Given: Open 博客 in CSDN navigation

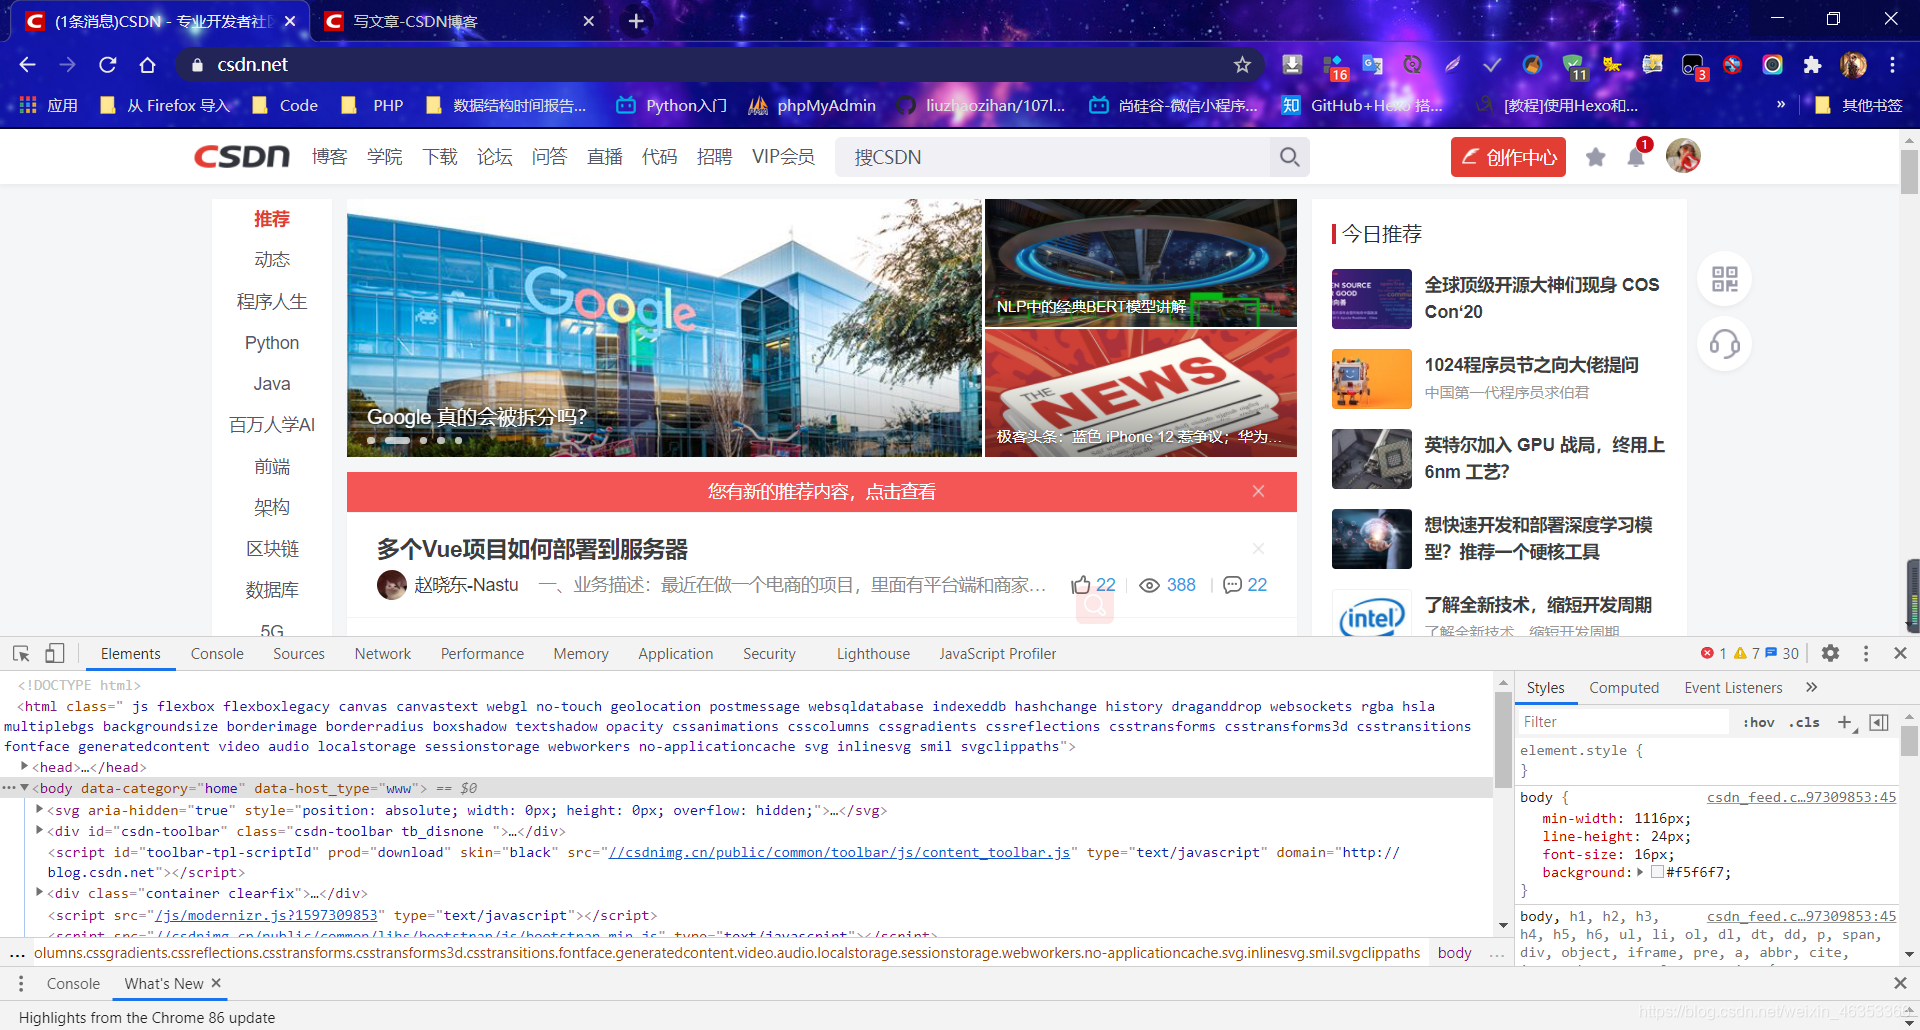Looking at the screenshot, I should point(329,157).
